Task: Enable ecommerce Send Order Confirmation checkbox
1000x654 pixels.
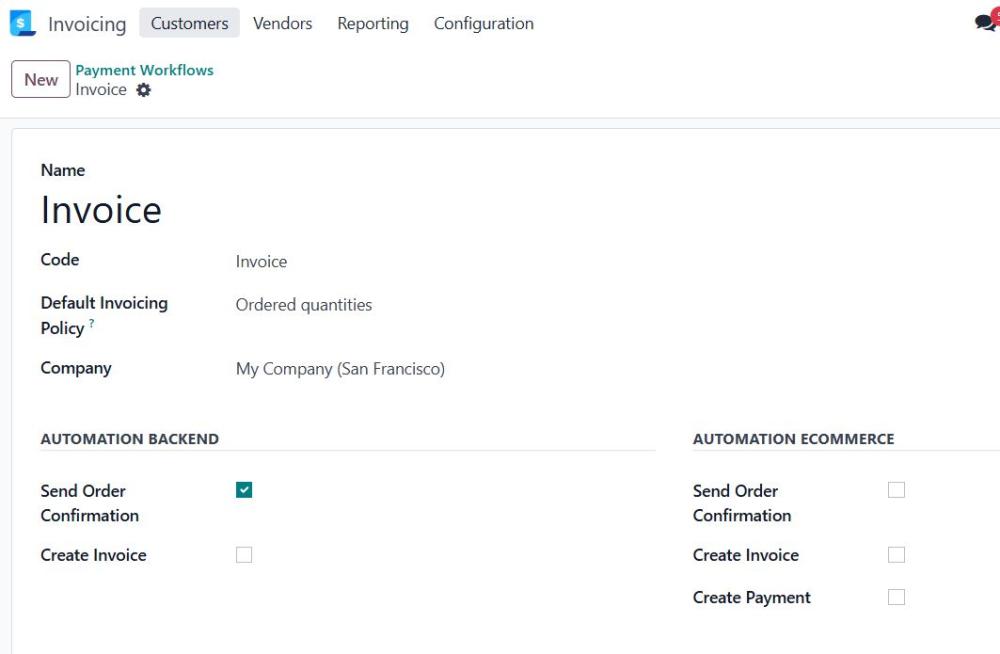Action: click(896, 490)
